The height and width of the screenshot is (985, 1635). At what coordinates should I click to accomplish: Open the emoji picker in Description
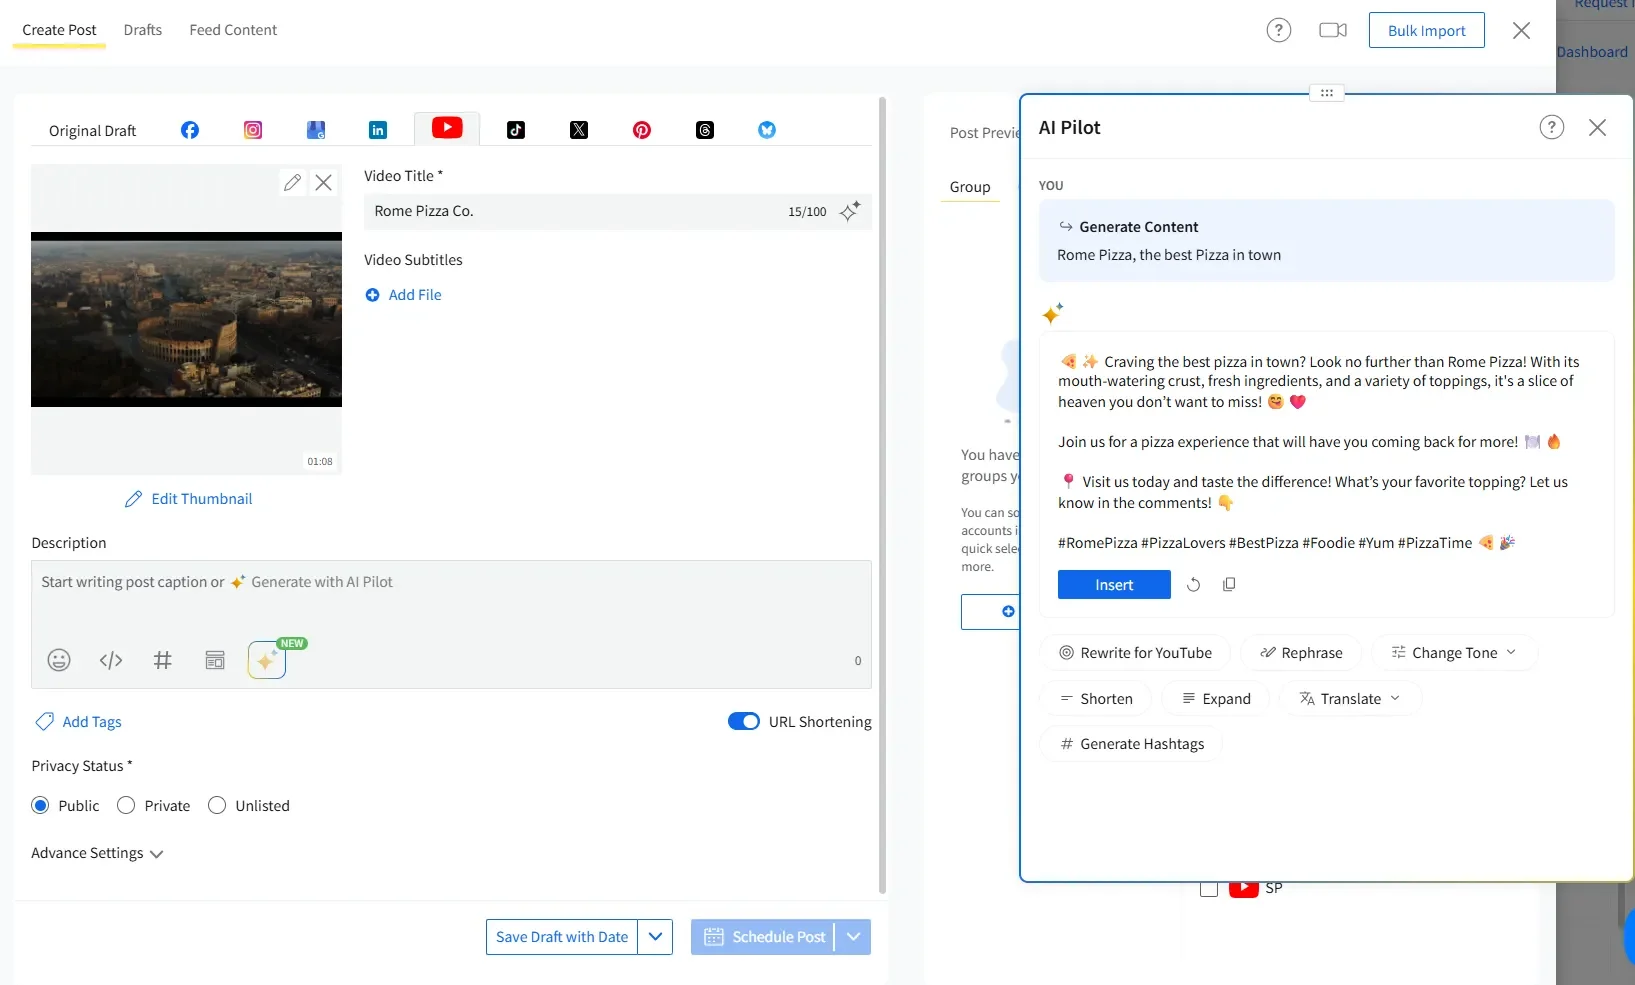58,660
